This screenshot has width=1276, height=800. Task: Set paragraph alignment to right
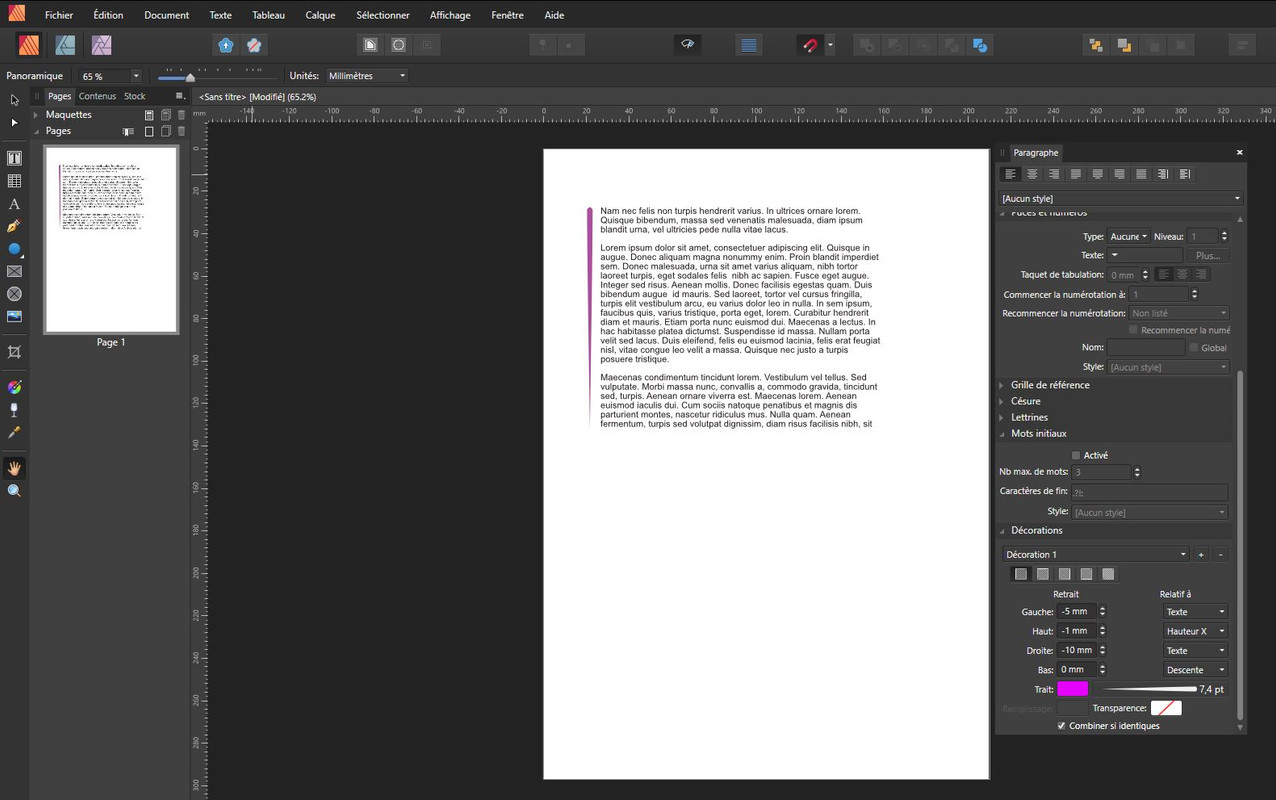1054,174
